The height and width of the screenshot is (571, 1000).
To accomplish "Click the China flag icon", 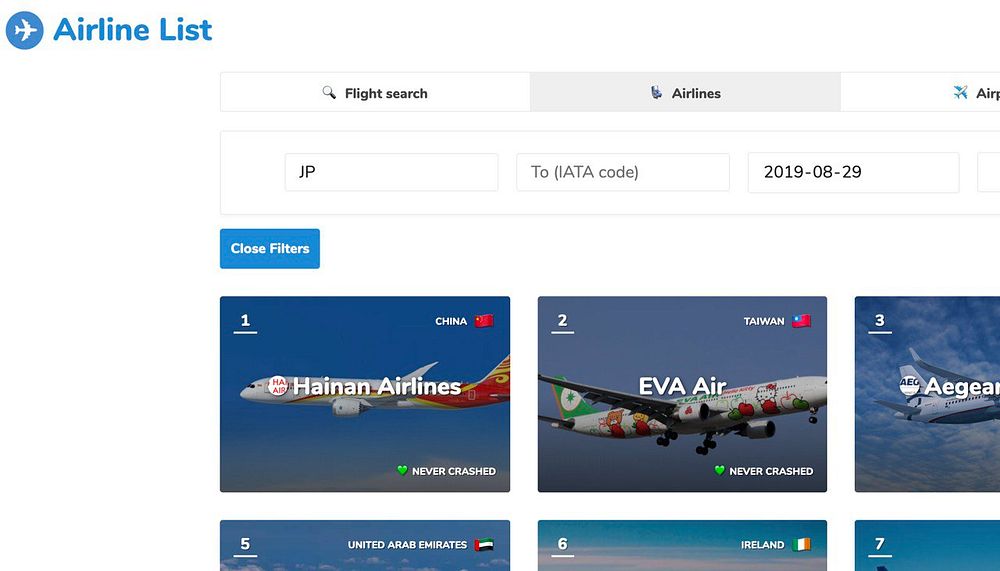I will tap(485, 321).
